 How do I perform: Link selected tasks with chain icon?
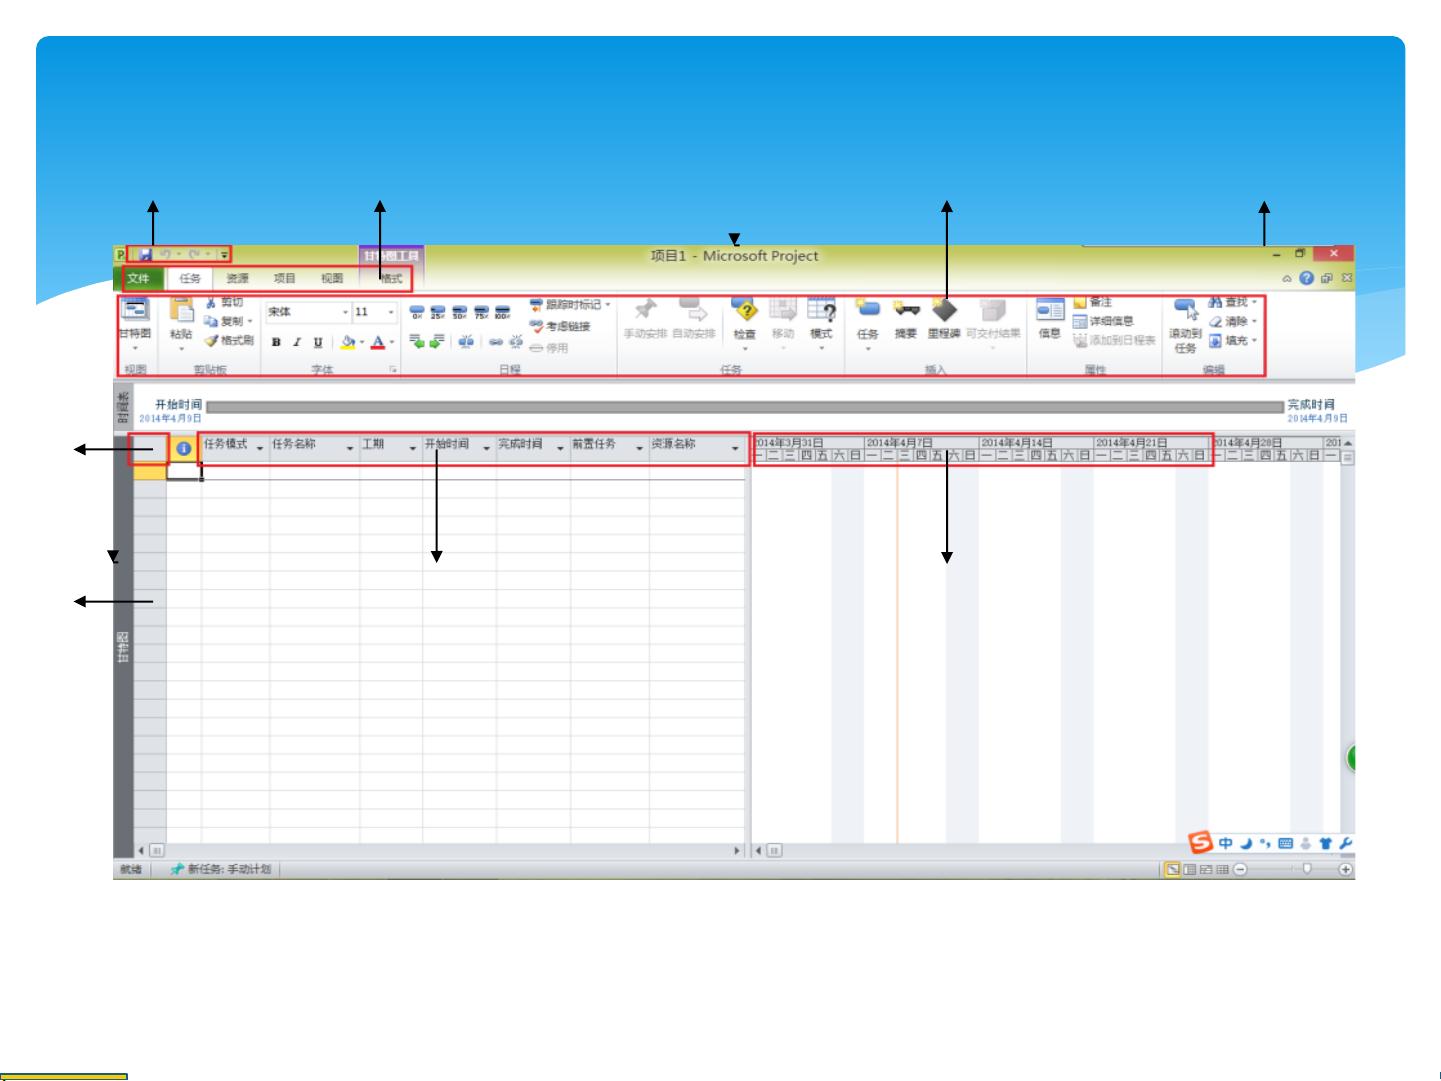click(x=496, y=342)
